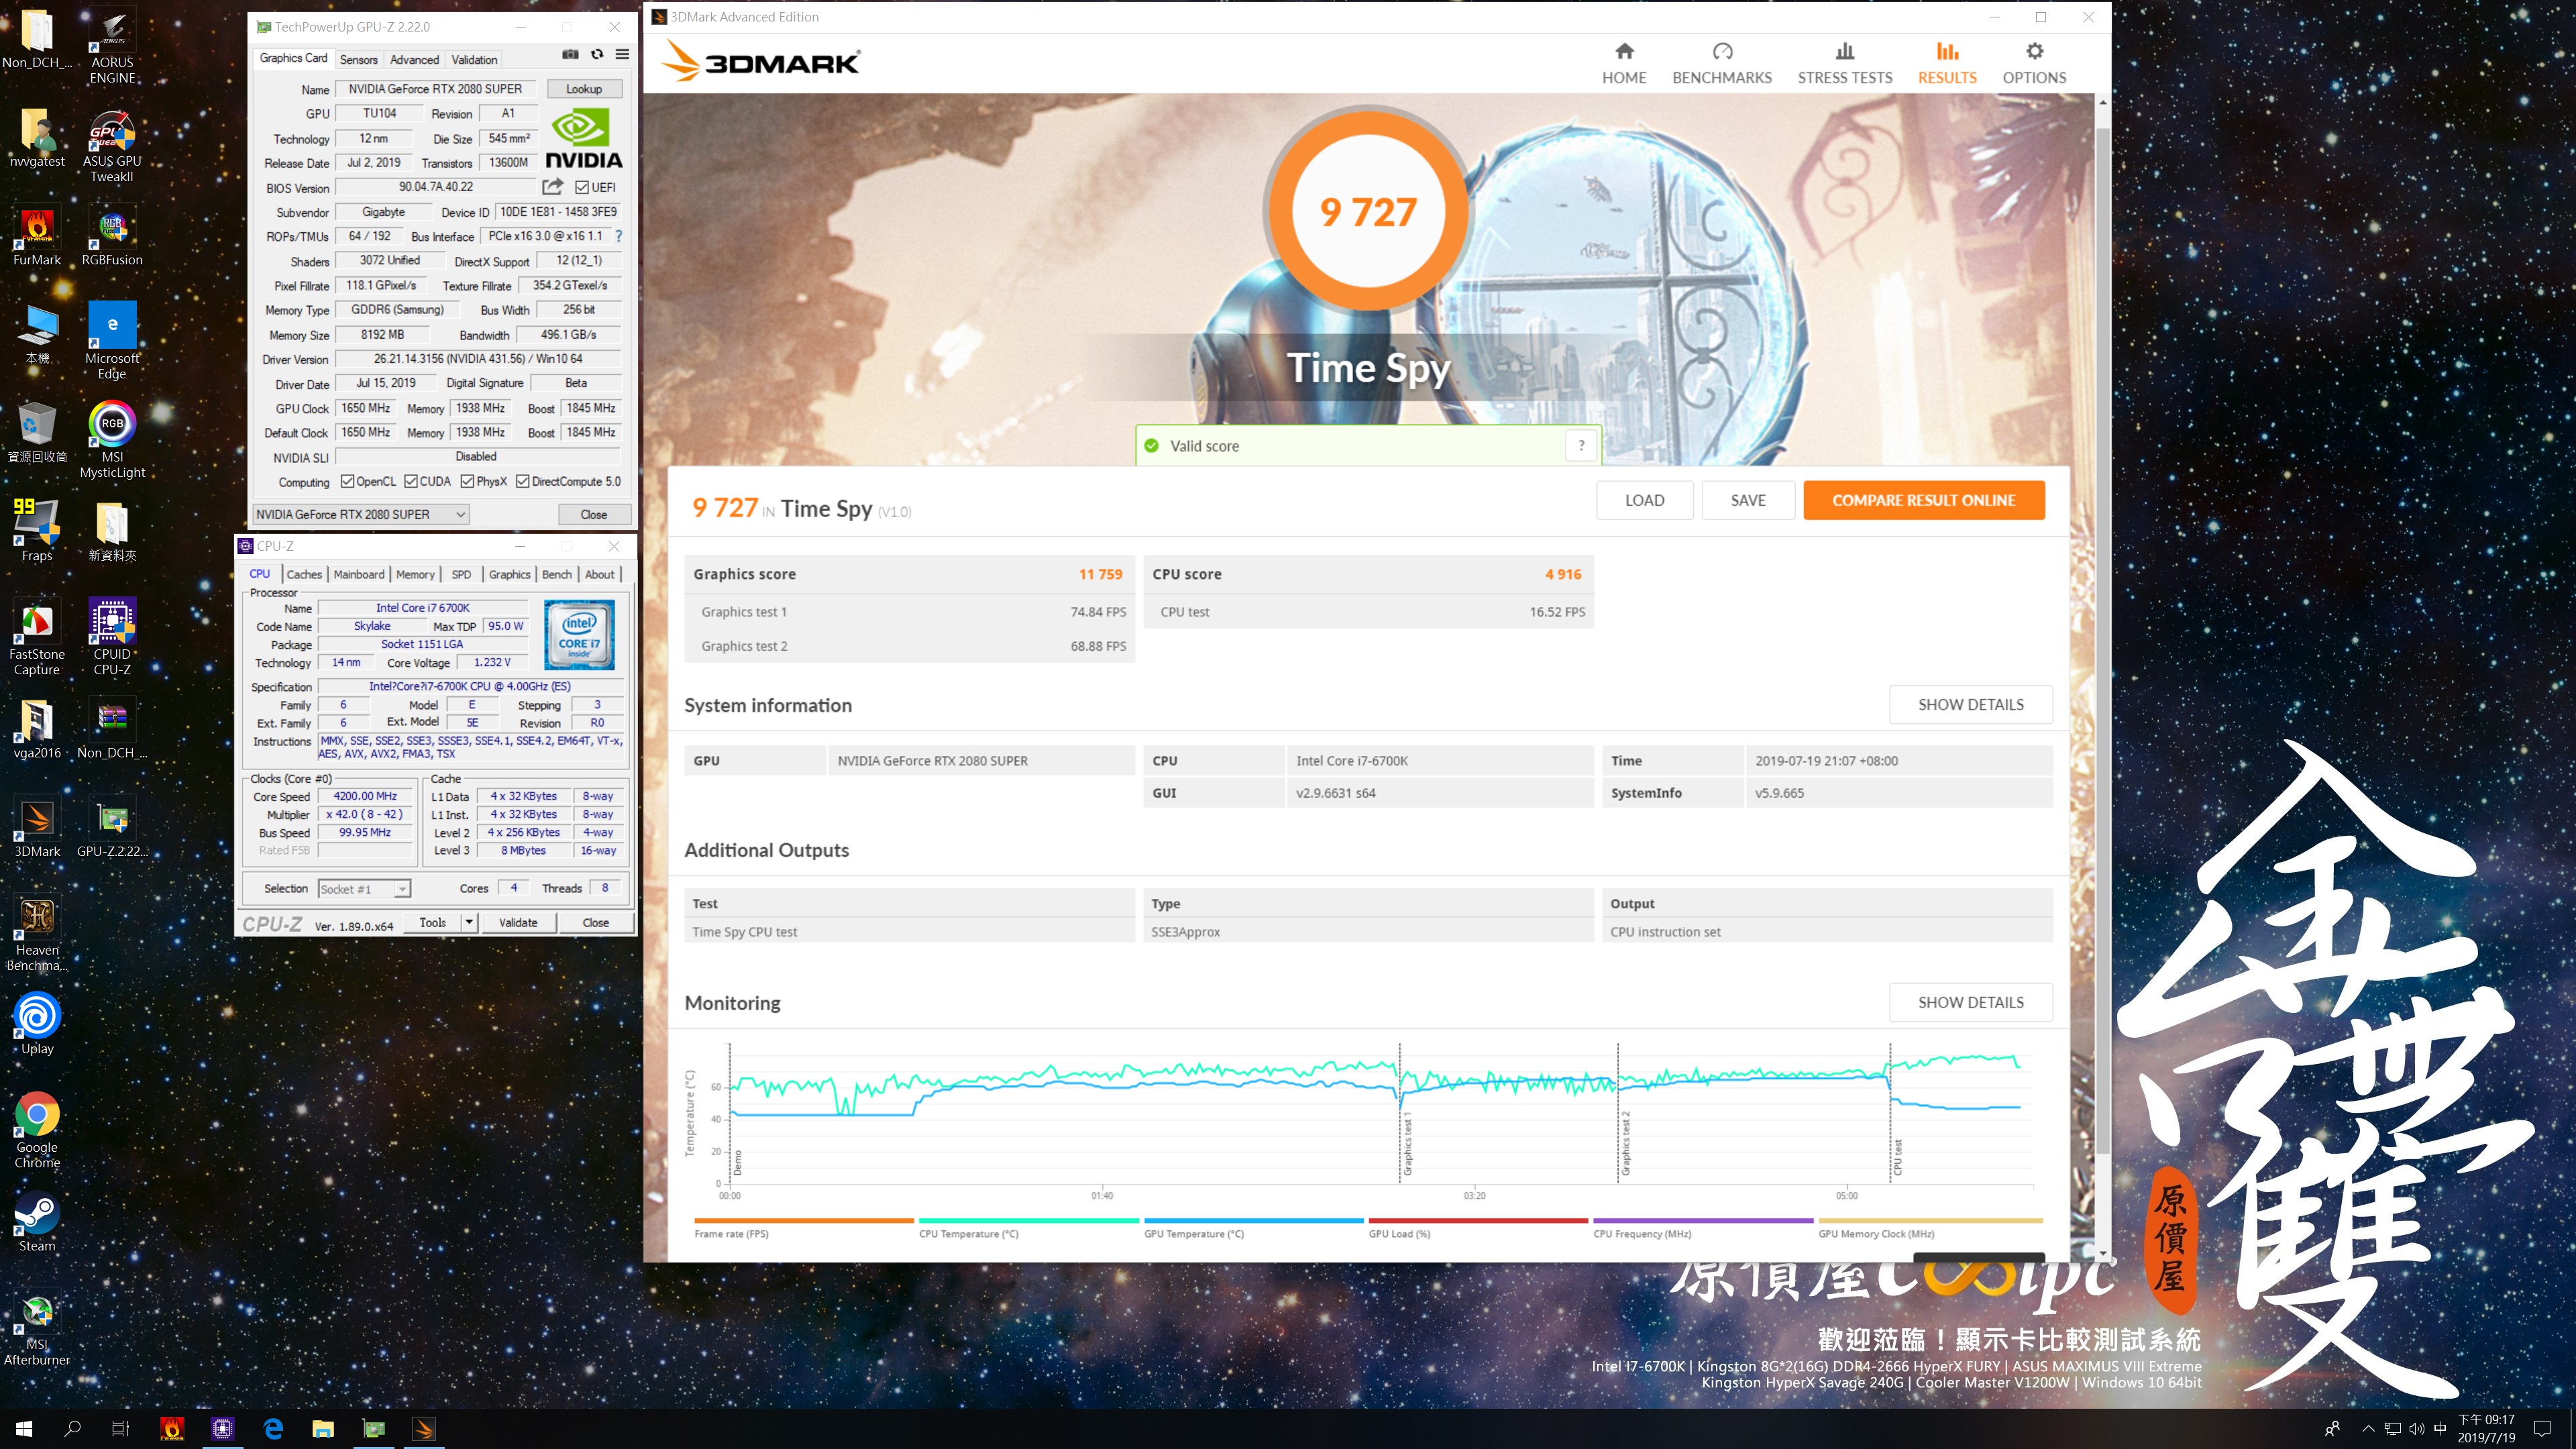Click the Bus Interface question mark icon
This screenshot has height=1449, width=2576.
tap(619, 236)
